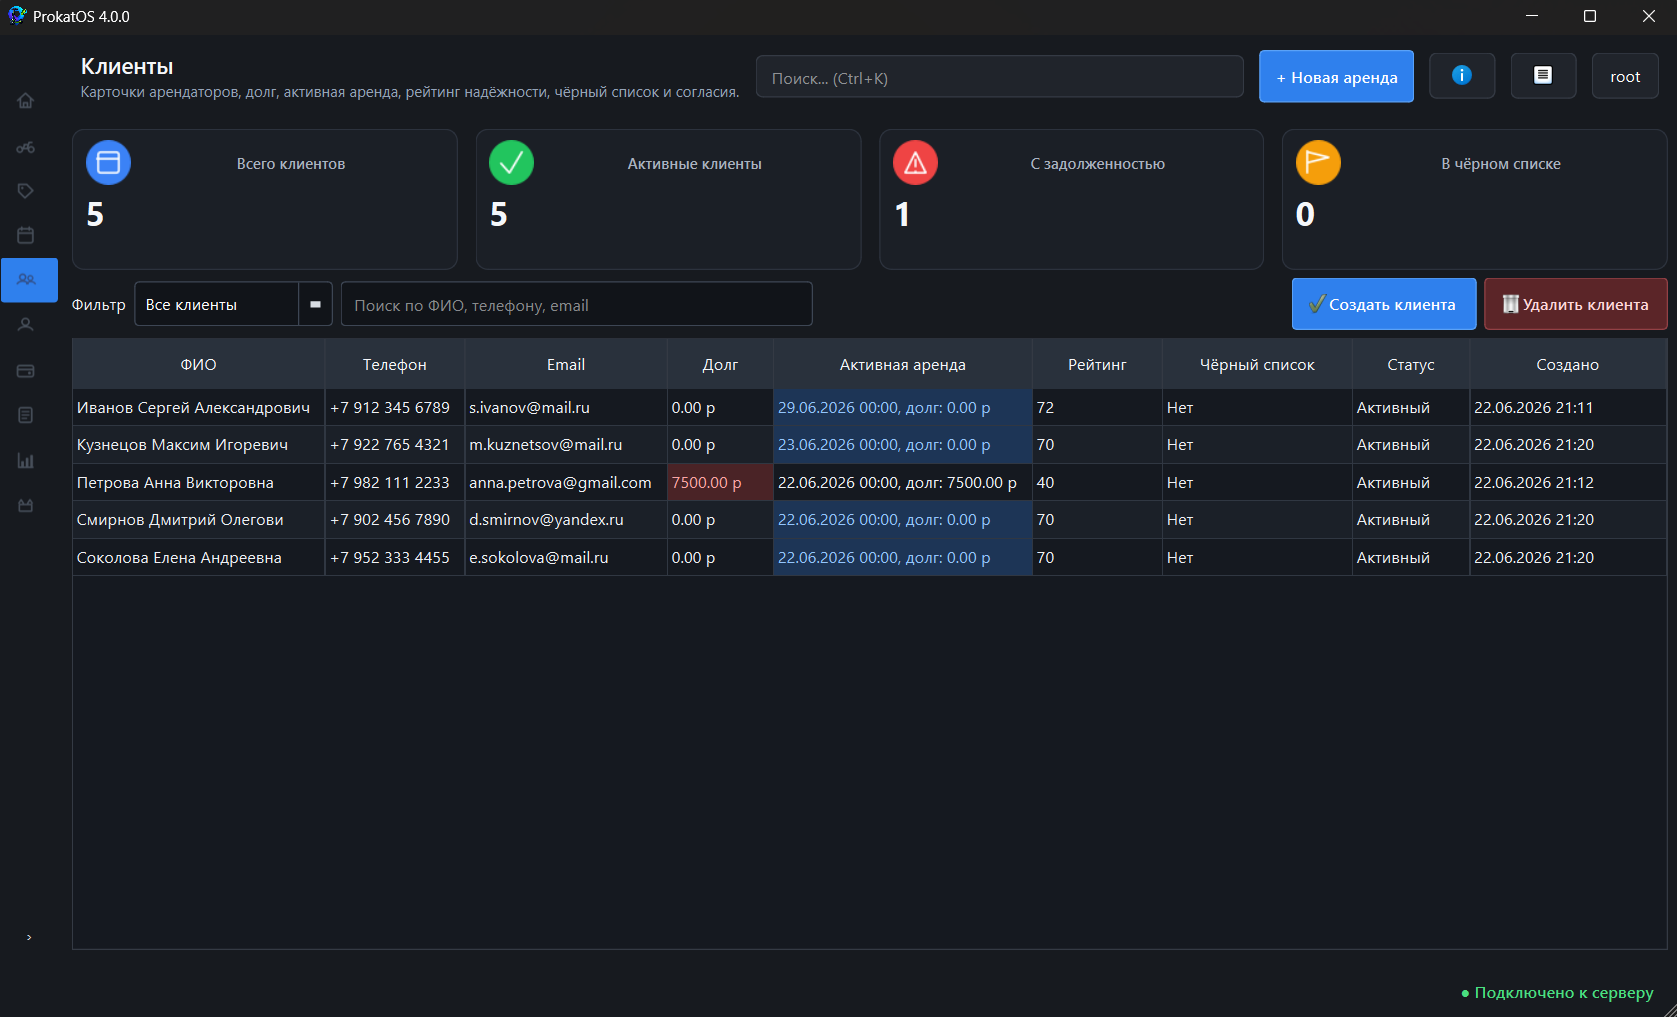Expand the sidebar with the chevron arrow
The image size is (1677, 1017).
click(x=29, y=937)
